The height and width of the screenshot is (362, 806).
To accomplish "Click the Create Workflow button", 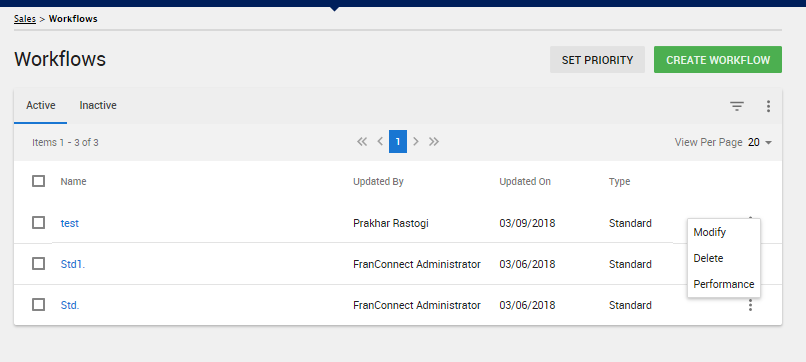I will (718, 60).
